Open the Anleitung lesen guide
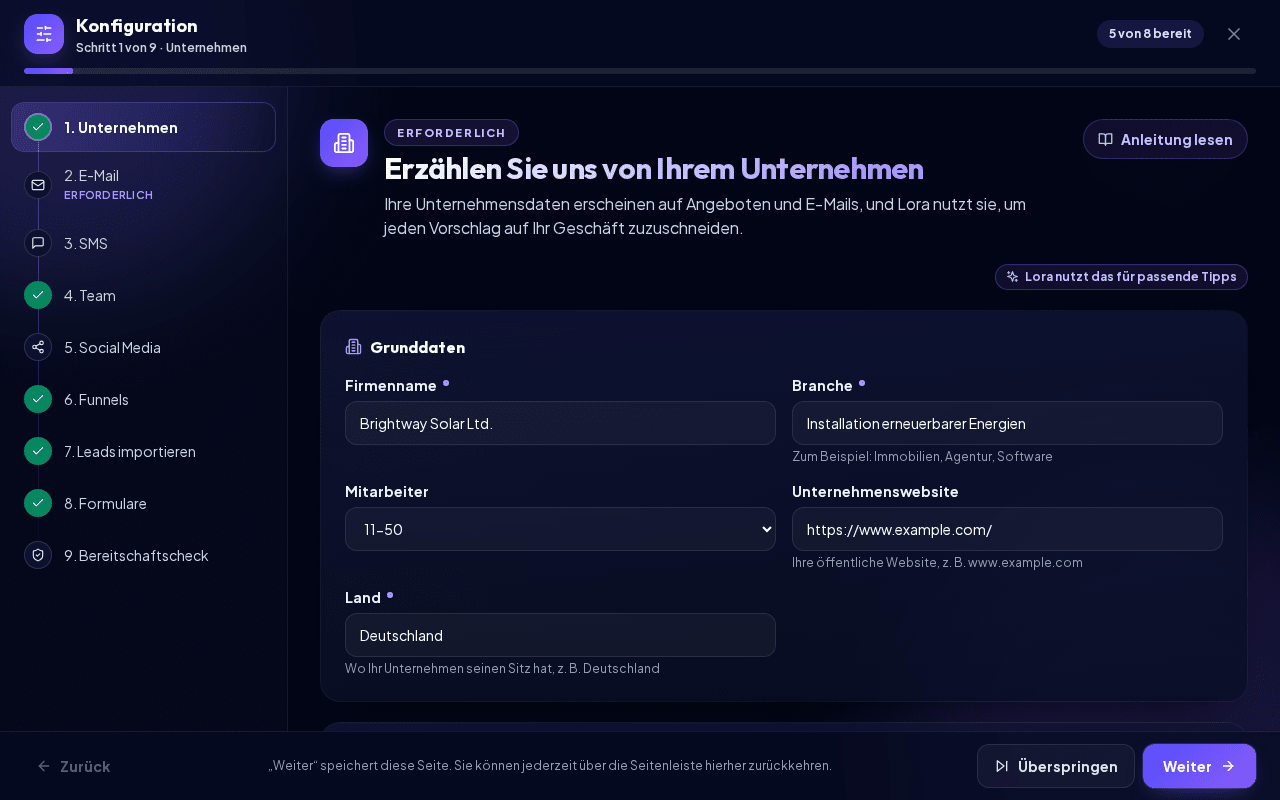1280x800 pixels. click(1165, 139)
